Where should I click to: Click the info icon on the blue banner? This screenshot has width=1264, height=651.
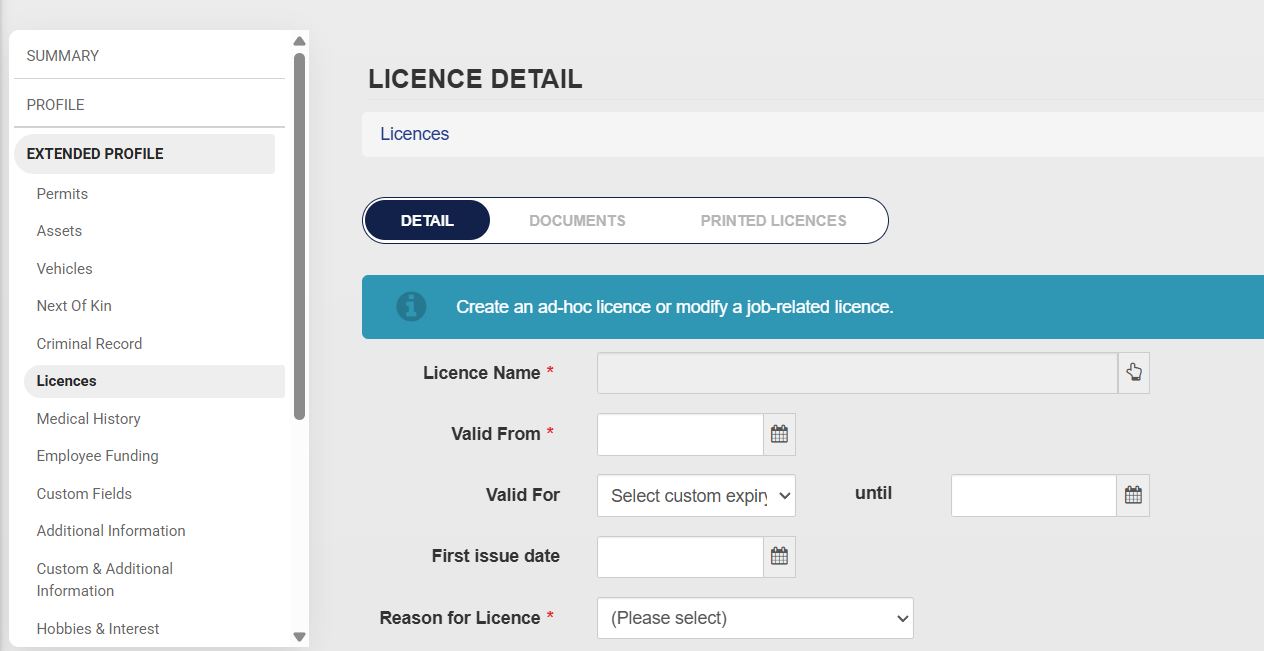coord(411,307)
